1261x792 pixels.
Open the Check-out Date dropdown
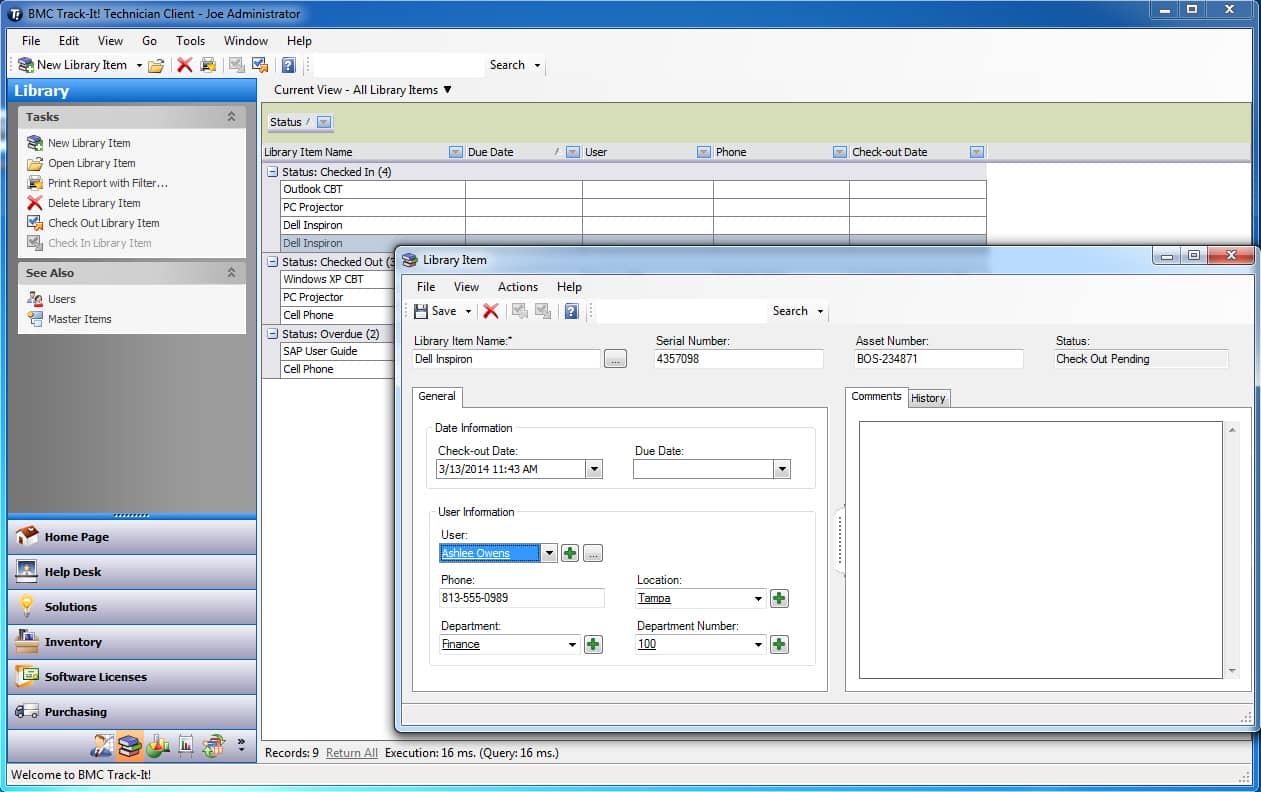594,469
